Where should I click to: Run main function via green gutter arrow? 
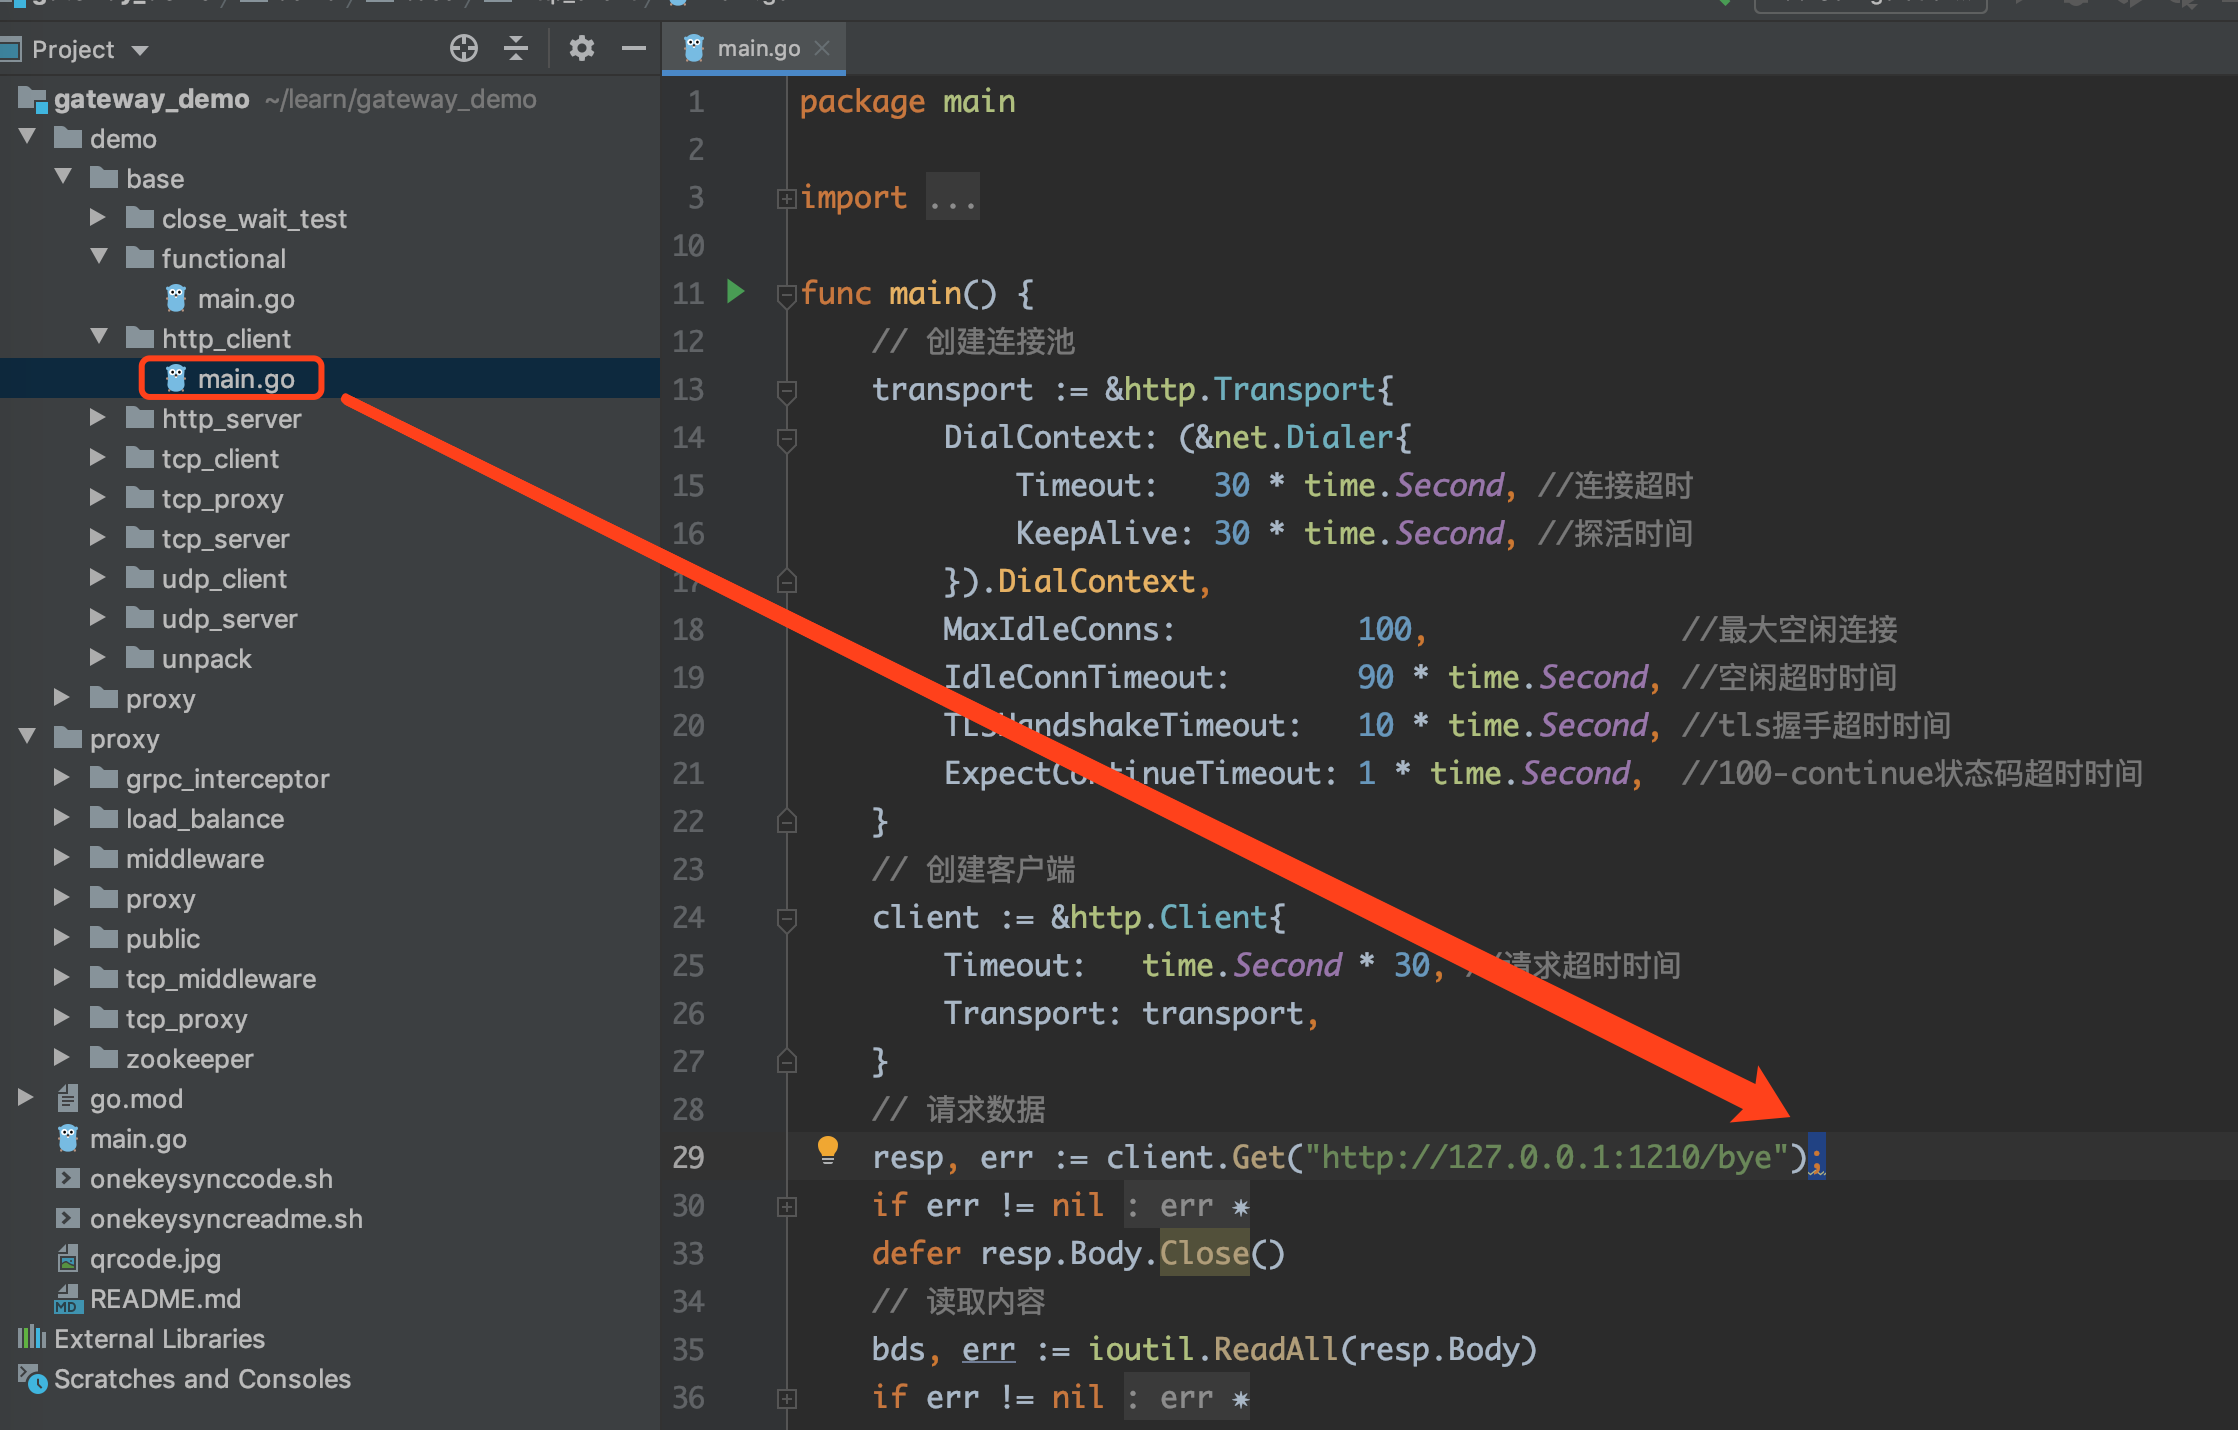click(736, 292)
